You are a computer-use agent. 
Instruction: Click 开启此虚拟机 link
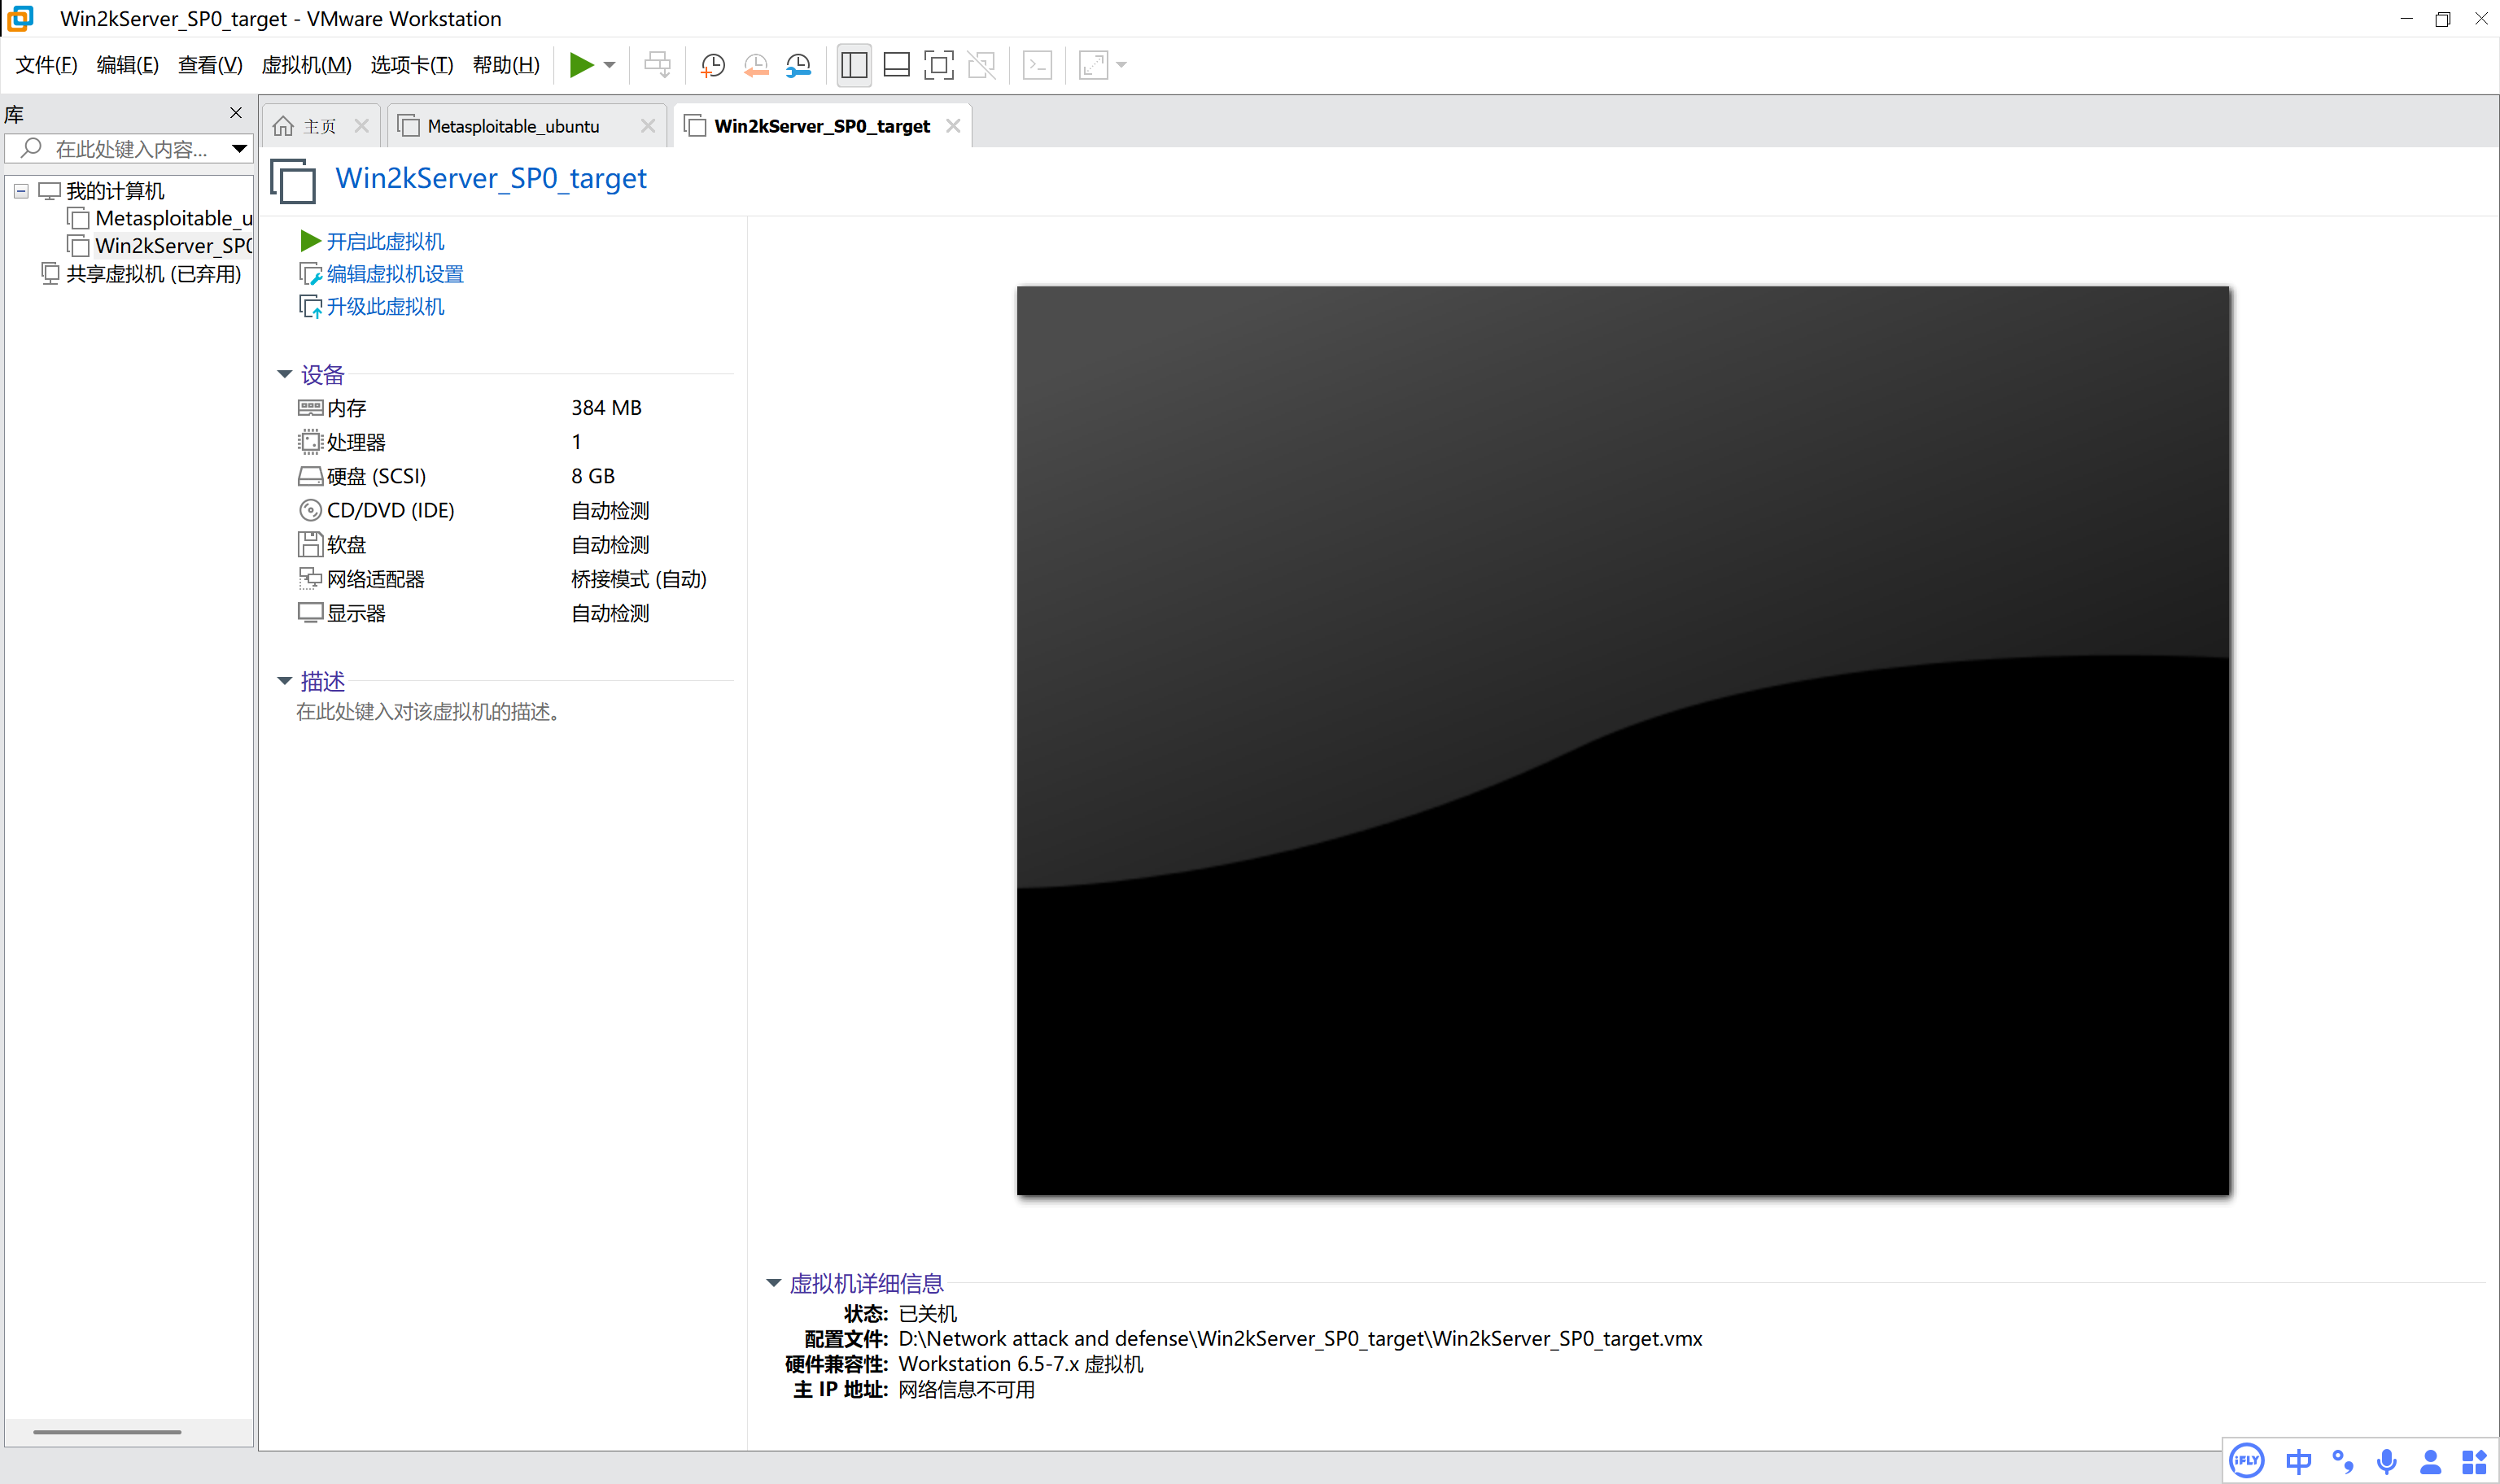(x=385, y=241)
